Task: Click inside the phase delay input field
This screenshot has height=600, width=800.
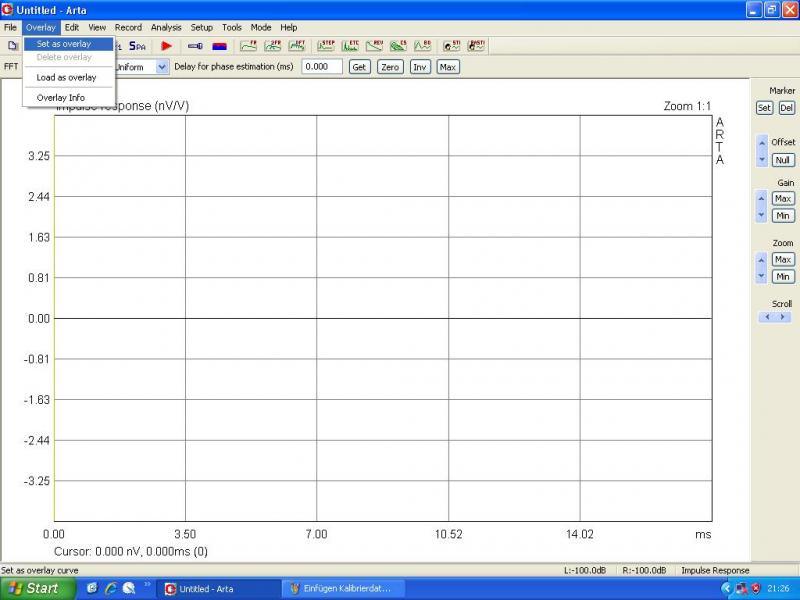Action: (321, 67)
